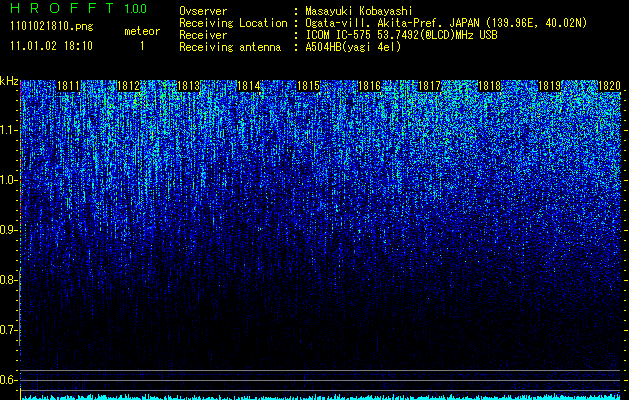This screenshot has height=400, width=629.
Task: Click the Receiver label
Action: point(203,35)
